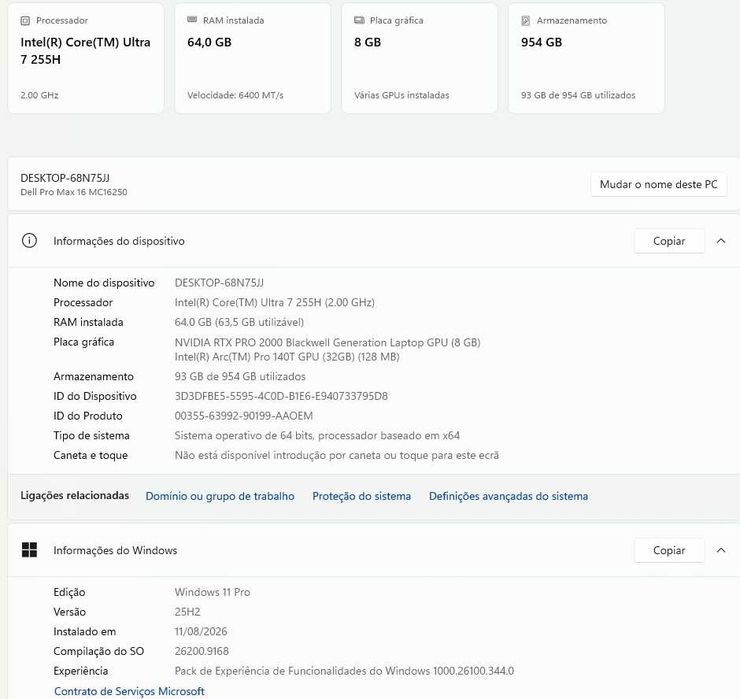The image size is (740, 699).
Task: Click the device name value in device info
Action: tap(219, 283)
